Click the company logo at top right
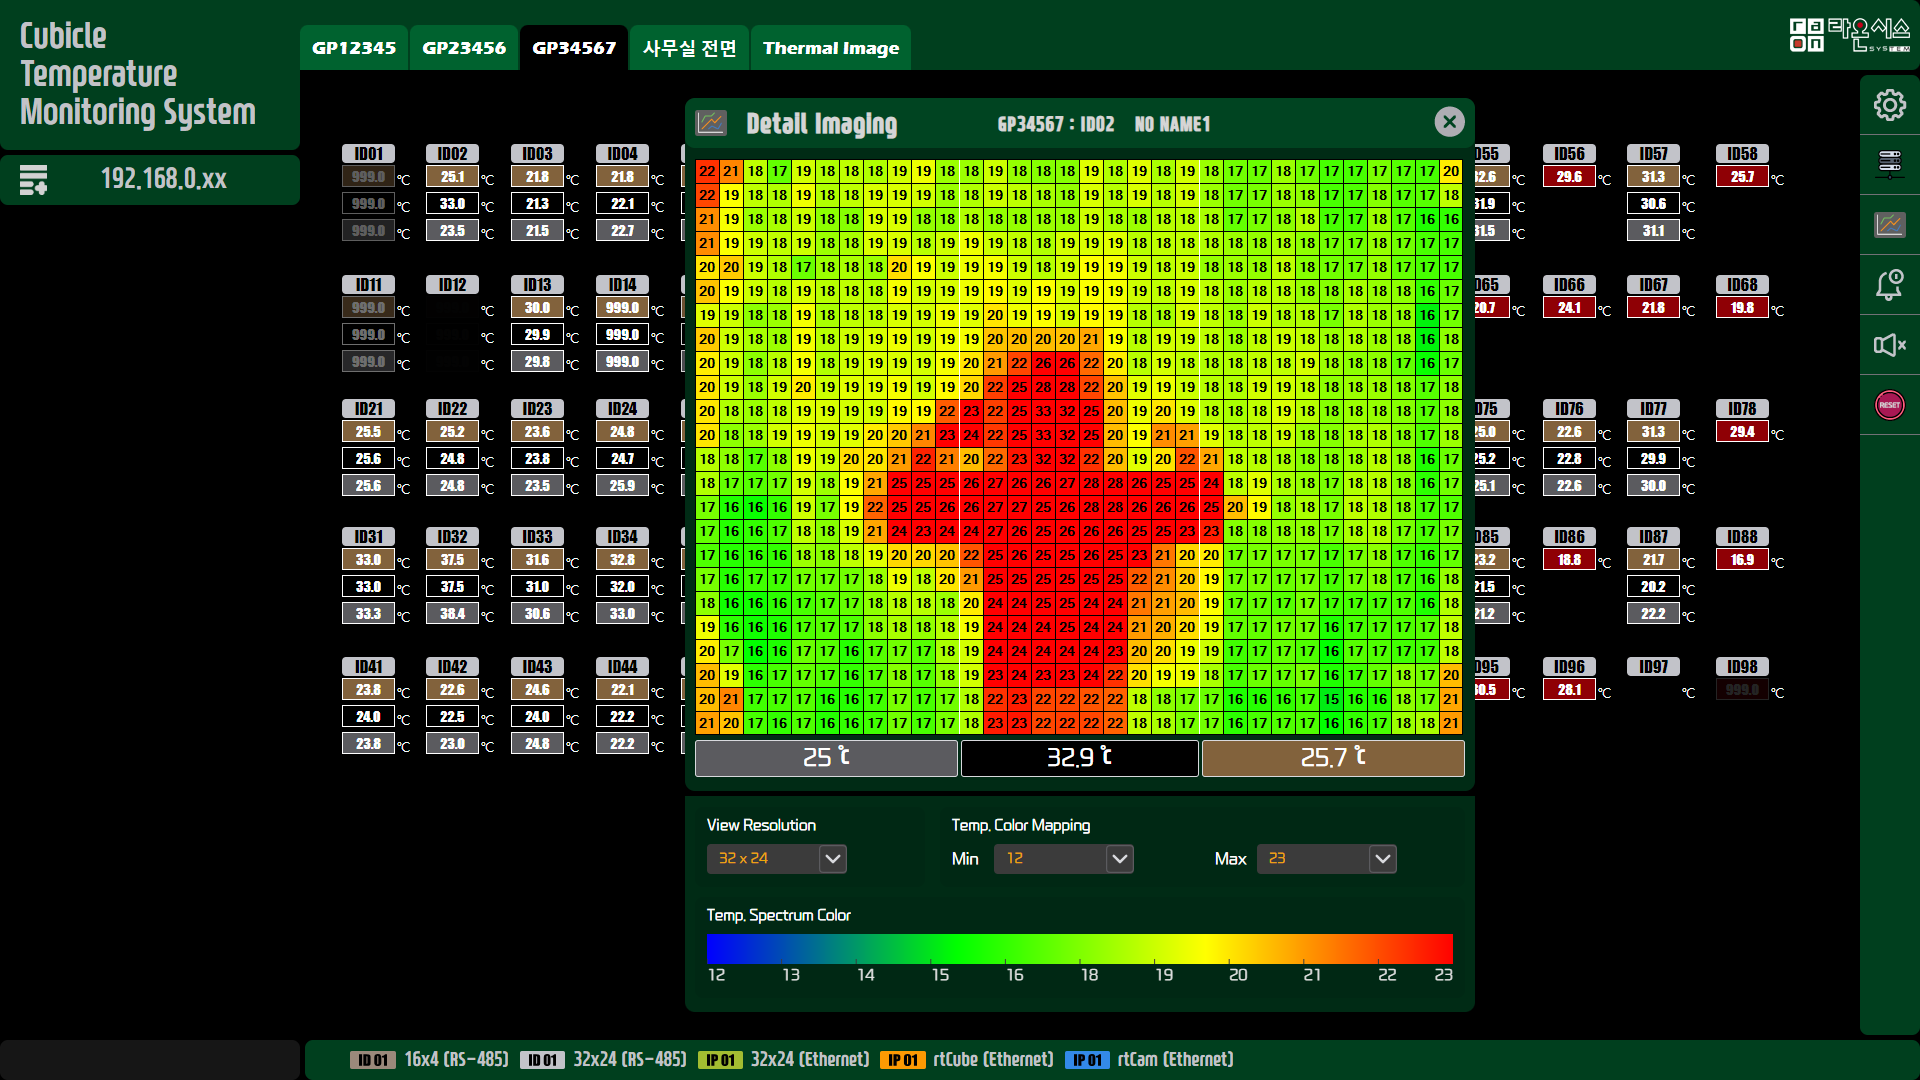The height and width of the screenshot is (1080, 1920). click(x=1849, y=35)
